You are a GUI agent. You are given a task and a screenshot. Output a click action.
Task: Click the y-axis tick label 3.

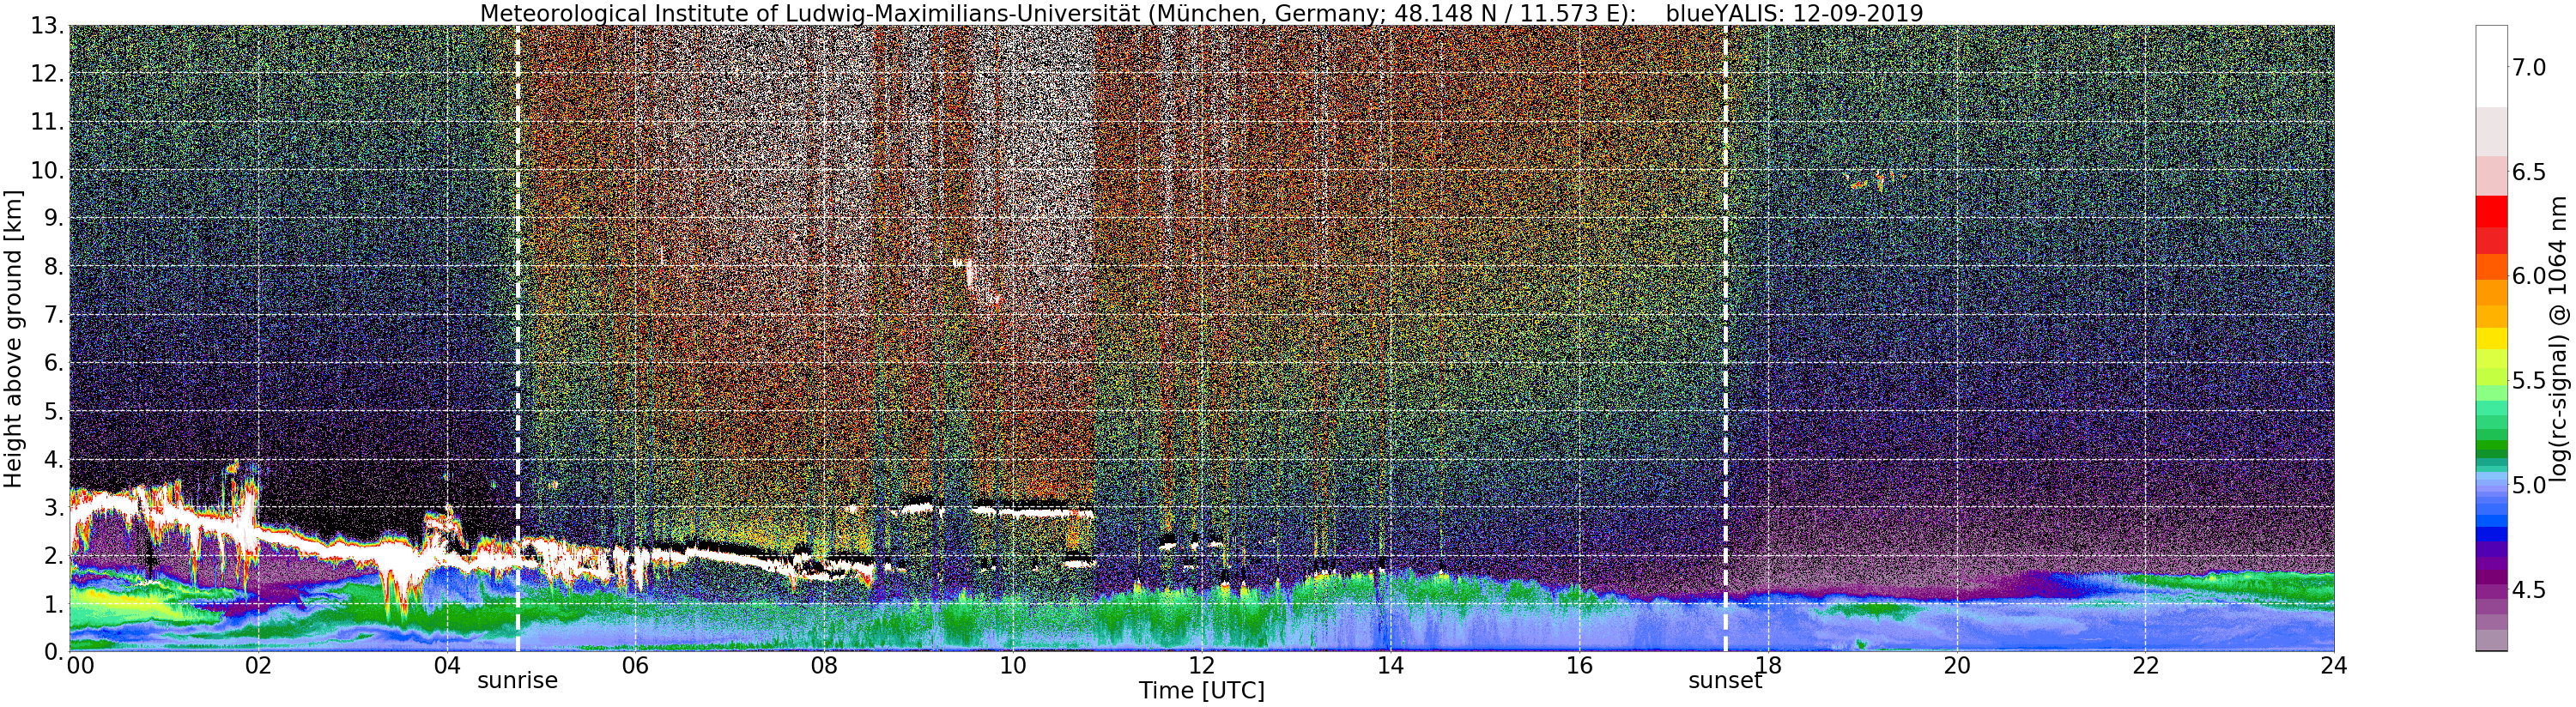click(x=52, y=507)
